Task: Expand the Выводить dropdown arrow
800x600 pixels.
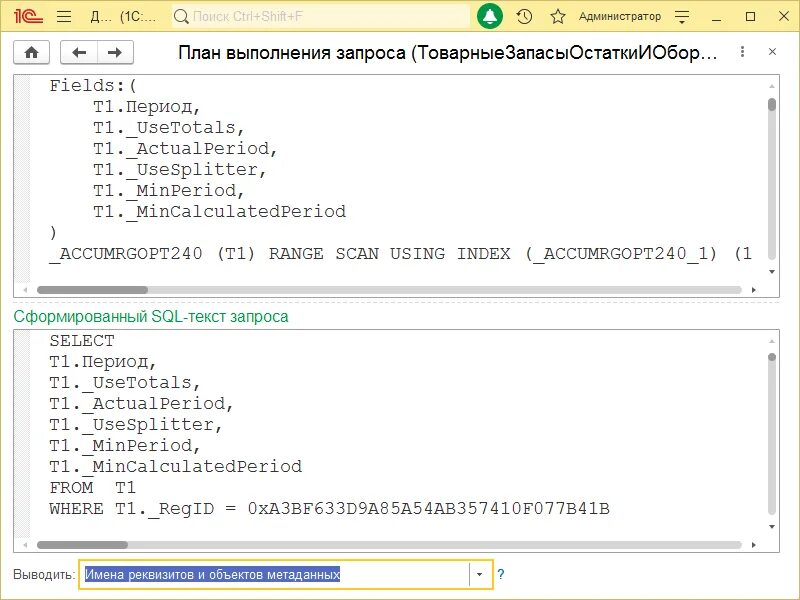Action: [x=480, y=574]
